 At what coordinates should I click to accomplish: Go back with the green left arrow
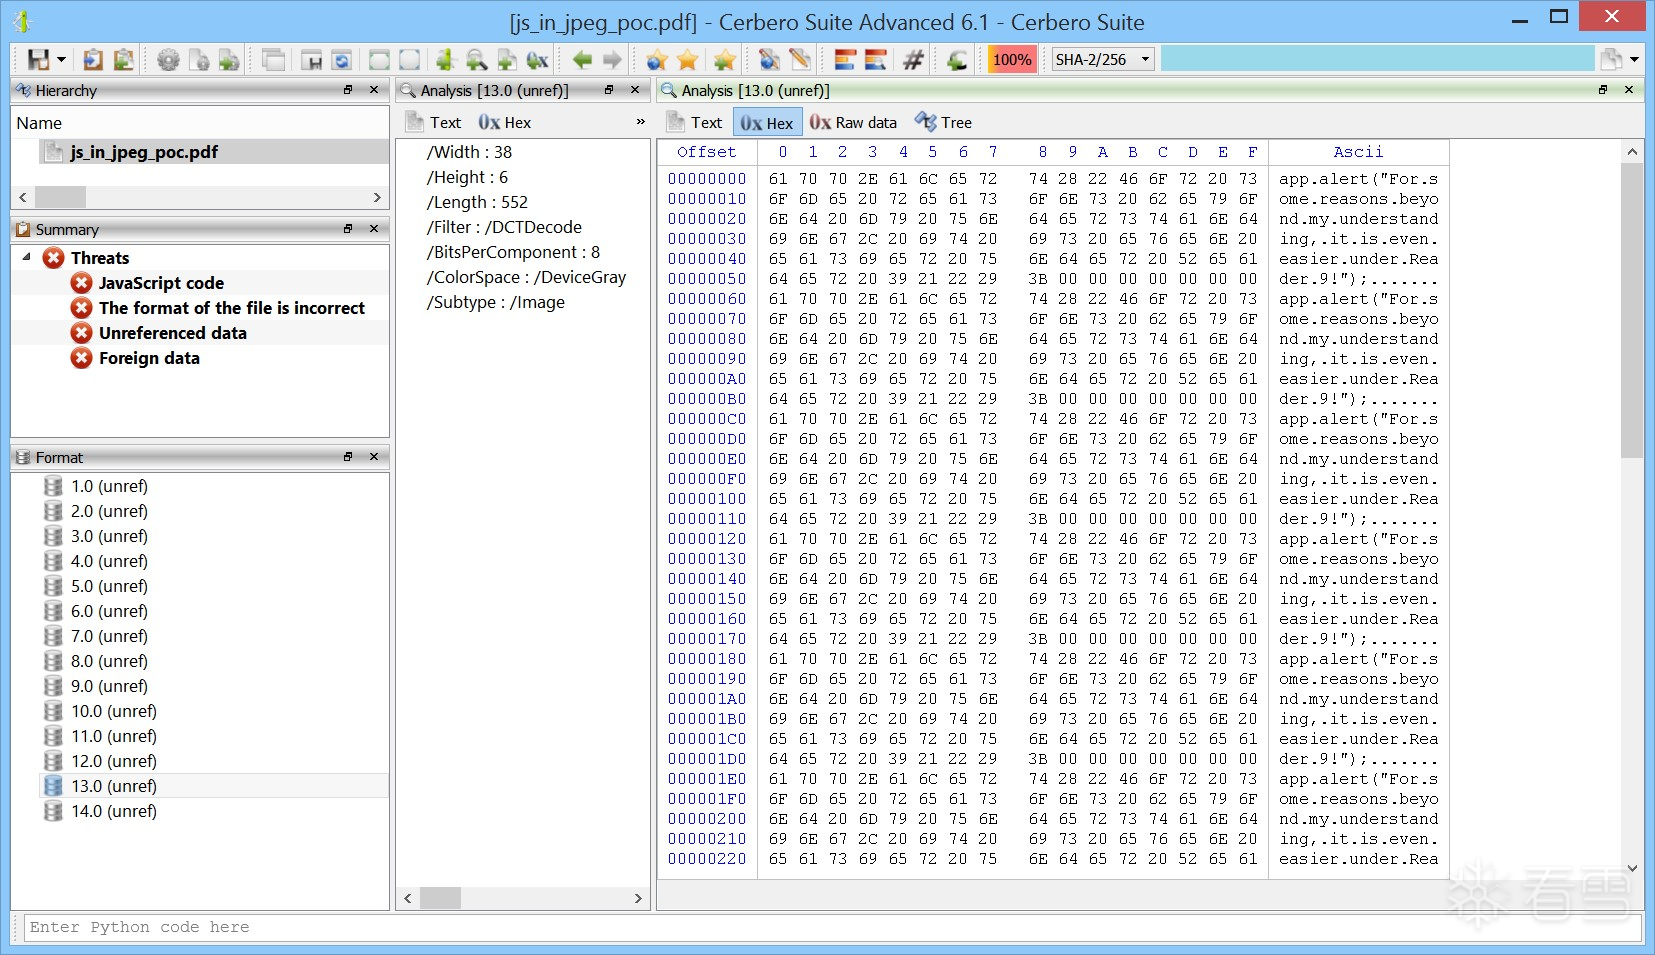coord(582,60)
